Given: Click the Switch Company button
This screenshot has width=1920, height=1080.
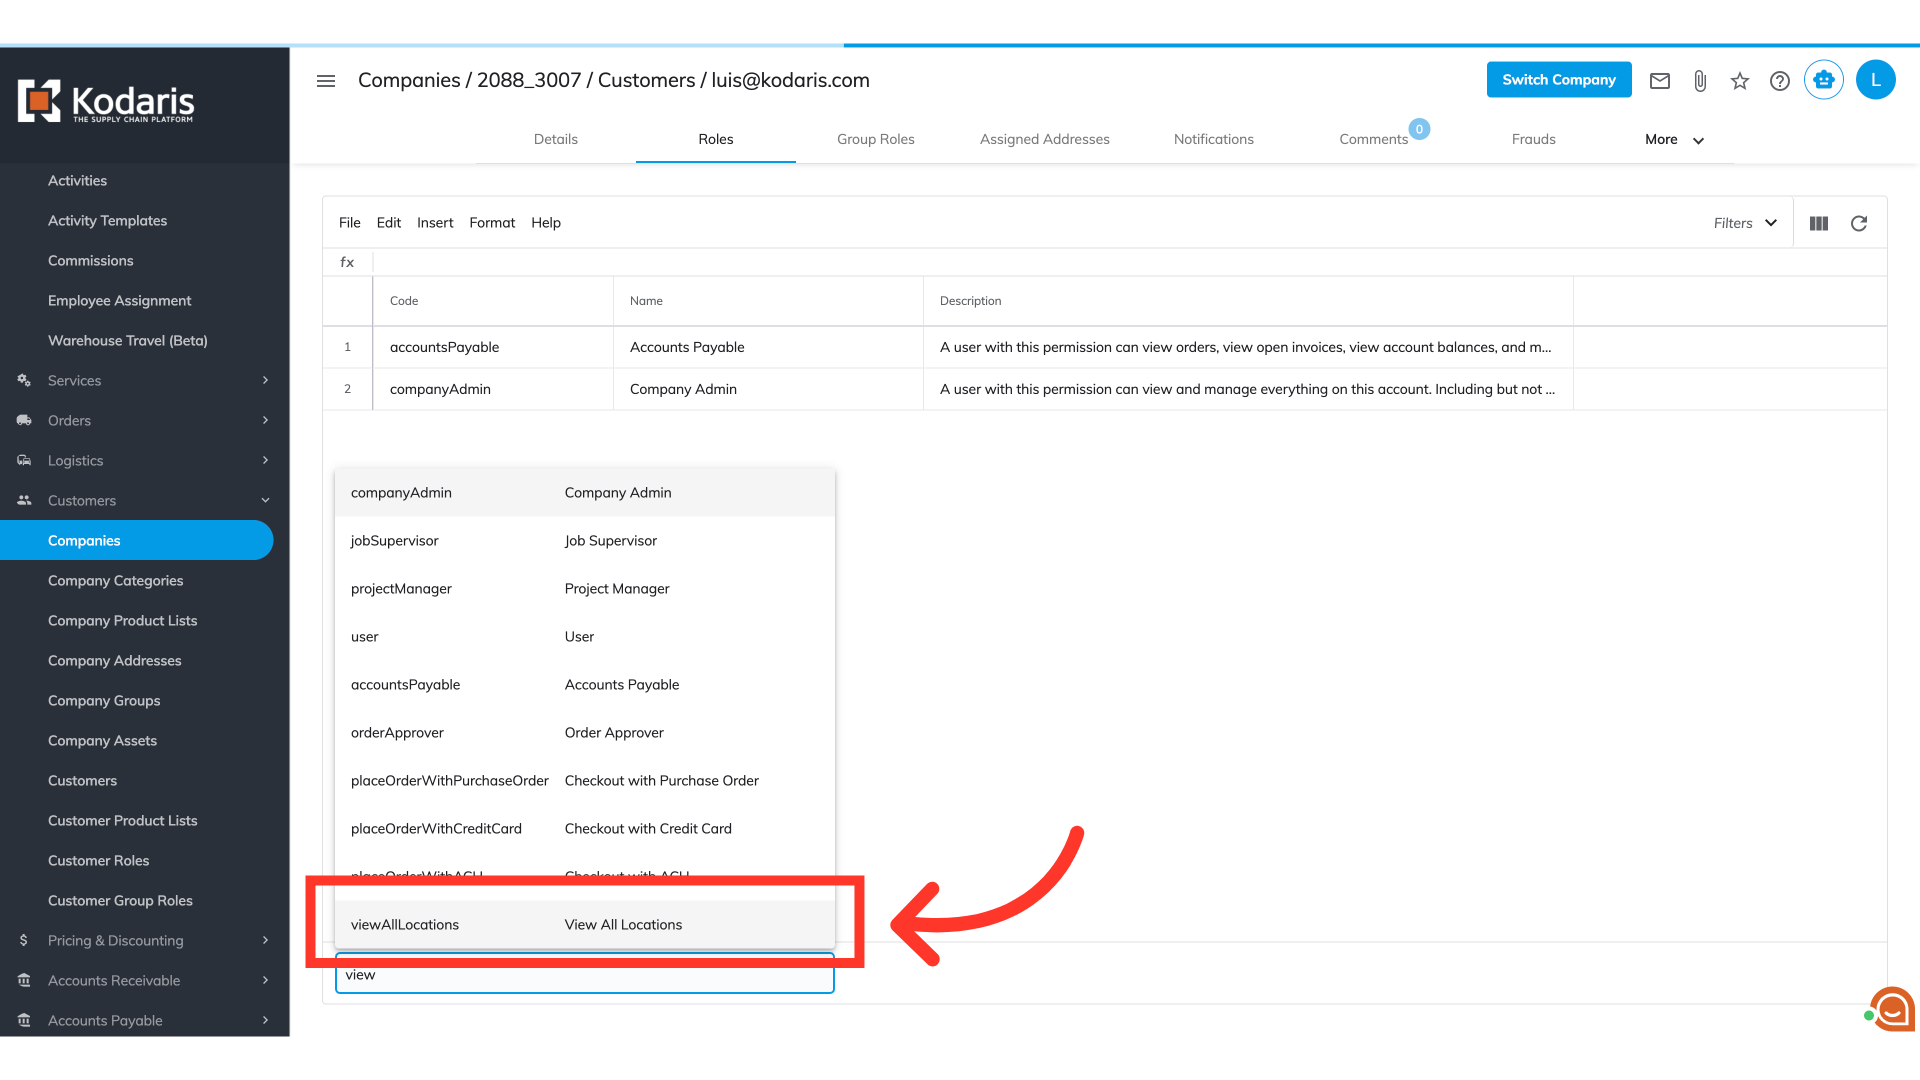Looking at the screenshot, I should click(x=1559, y=80).
